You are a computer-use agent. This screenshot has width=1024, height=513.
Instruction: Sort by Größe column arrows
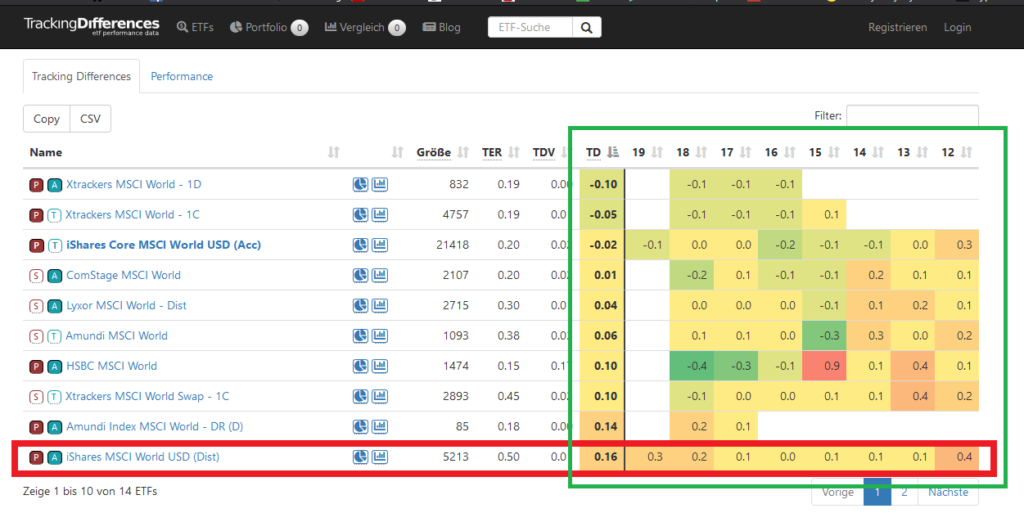pyautogui.click(x=463, y=152)
